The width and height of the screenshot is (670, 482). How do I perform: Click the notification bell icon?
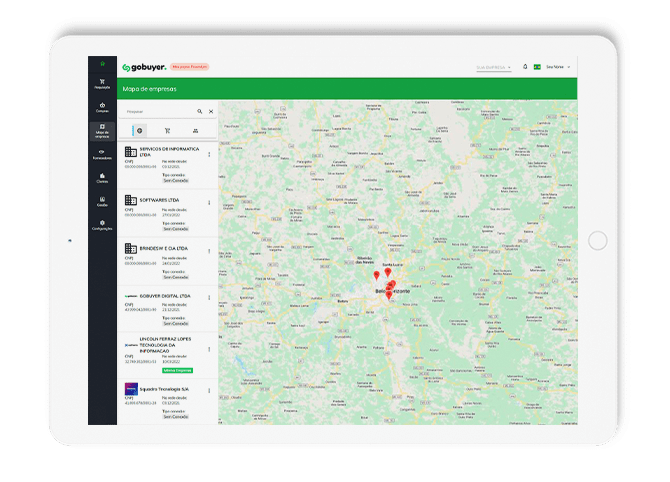(x=525, y=67)
